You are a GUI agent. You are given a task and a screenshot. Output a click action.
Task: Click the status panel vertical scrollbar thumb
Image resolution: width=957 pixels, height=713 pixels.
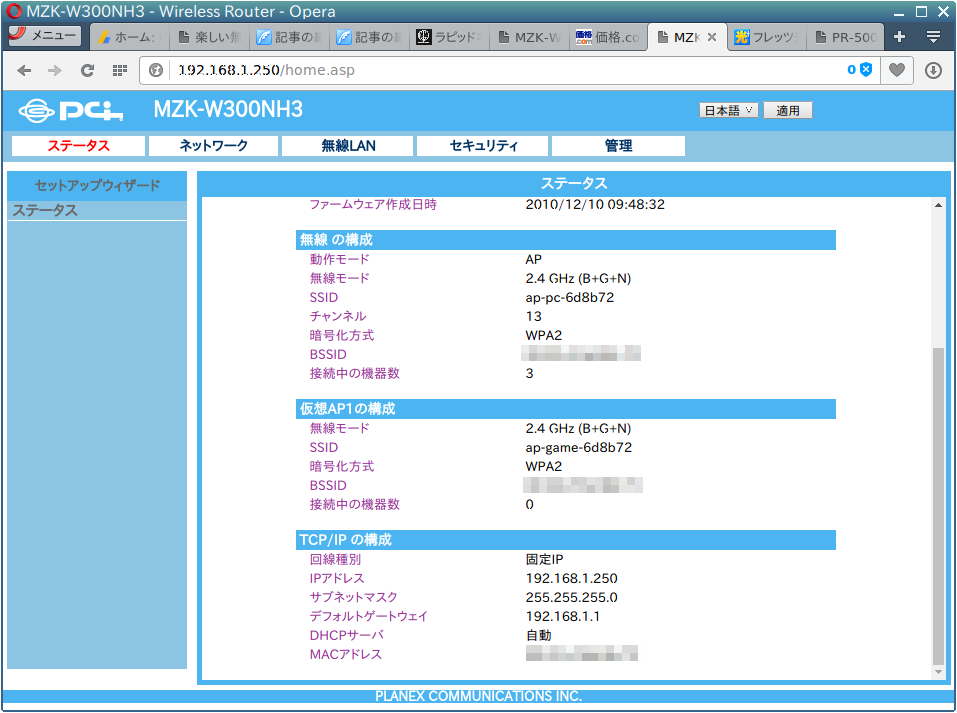pos(938,505)
